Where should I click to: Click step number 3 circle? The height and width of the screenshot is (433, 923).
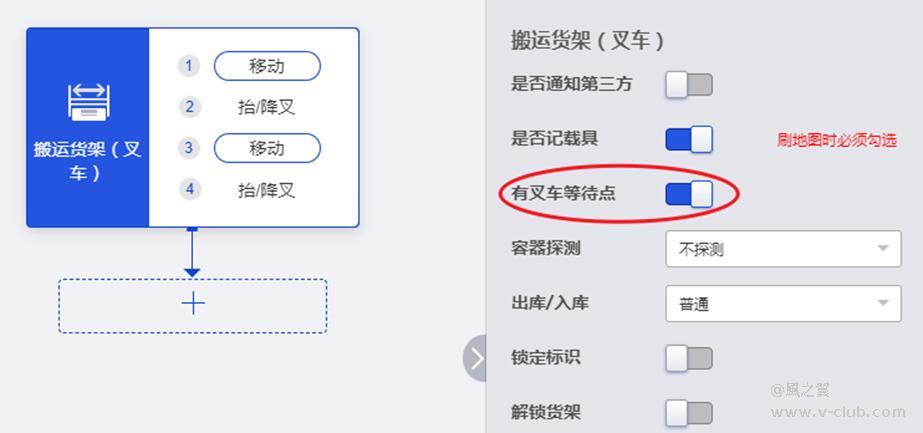189,148
